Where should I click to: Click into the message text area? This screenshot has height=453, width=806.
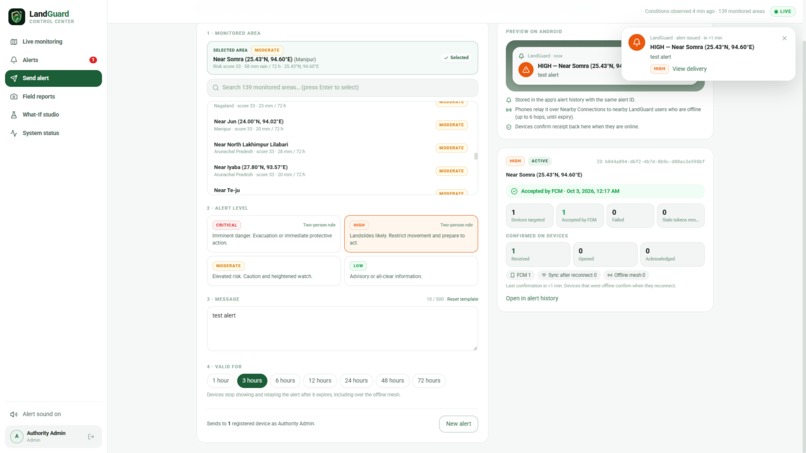point(342,329)
